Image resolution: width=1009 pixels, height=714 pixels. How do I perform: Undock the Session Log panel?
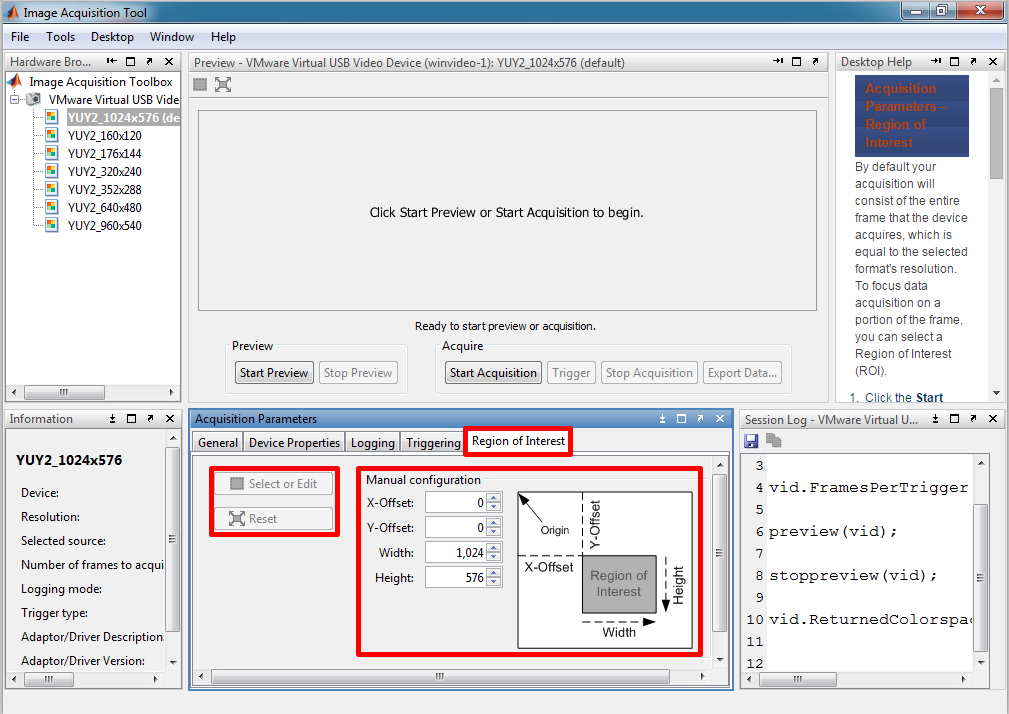point(974,419)
